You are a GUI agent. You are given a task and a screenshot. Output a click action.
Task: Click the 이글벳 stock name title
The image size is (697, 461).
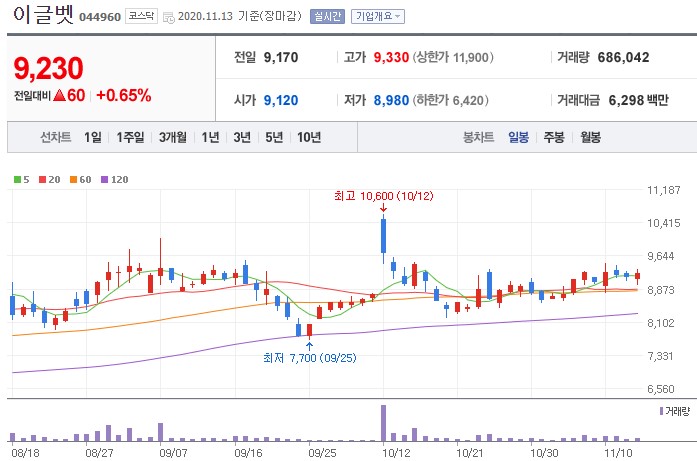[x=43, y=14]
